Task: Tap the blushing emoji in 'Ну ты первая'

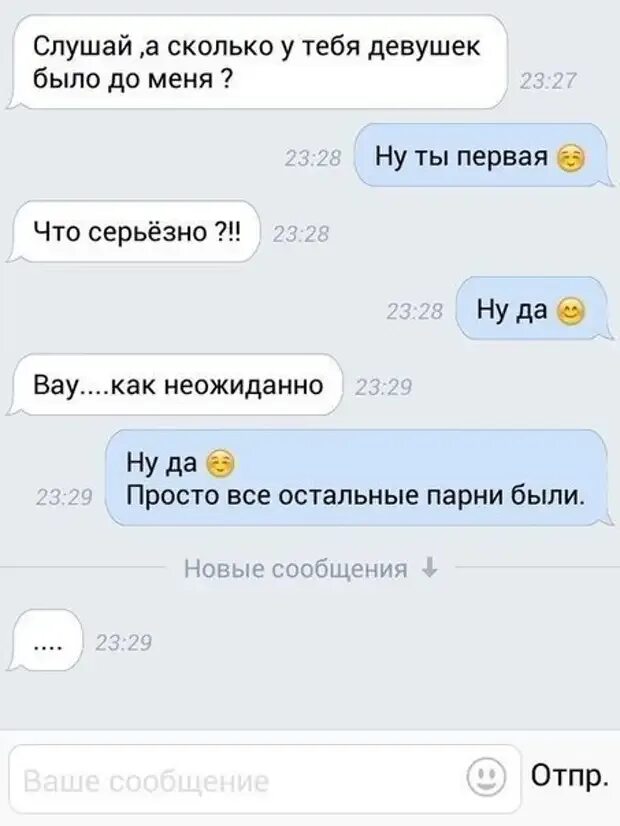Action: 571,158
